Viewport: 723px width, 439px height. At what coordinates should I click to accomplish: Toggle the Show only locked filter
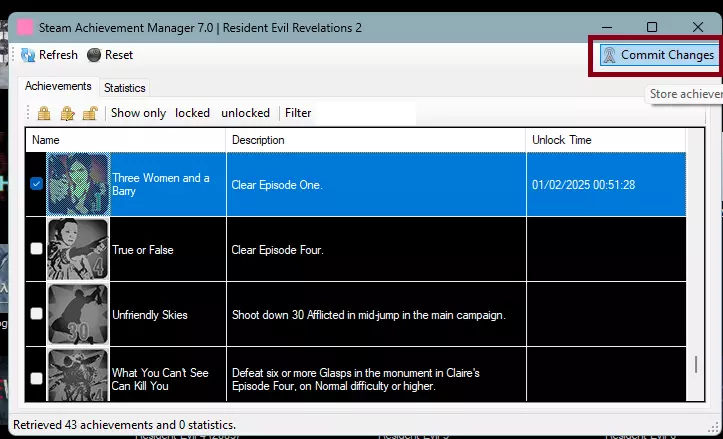coord(192,113)
